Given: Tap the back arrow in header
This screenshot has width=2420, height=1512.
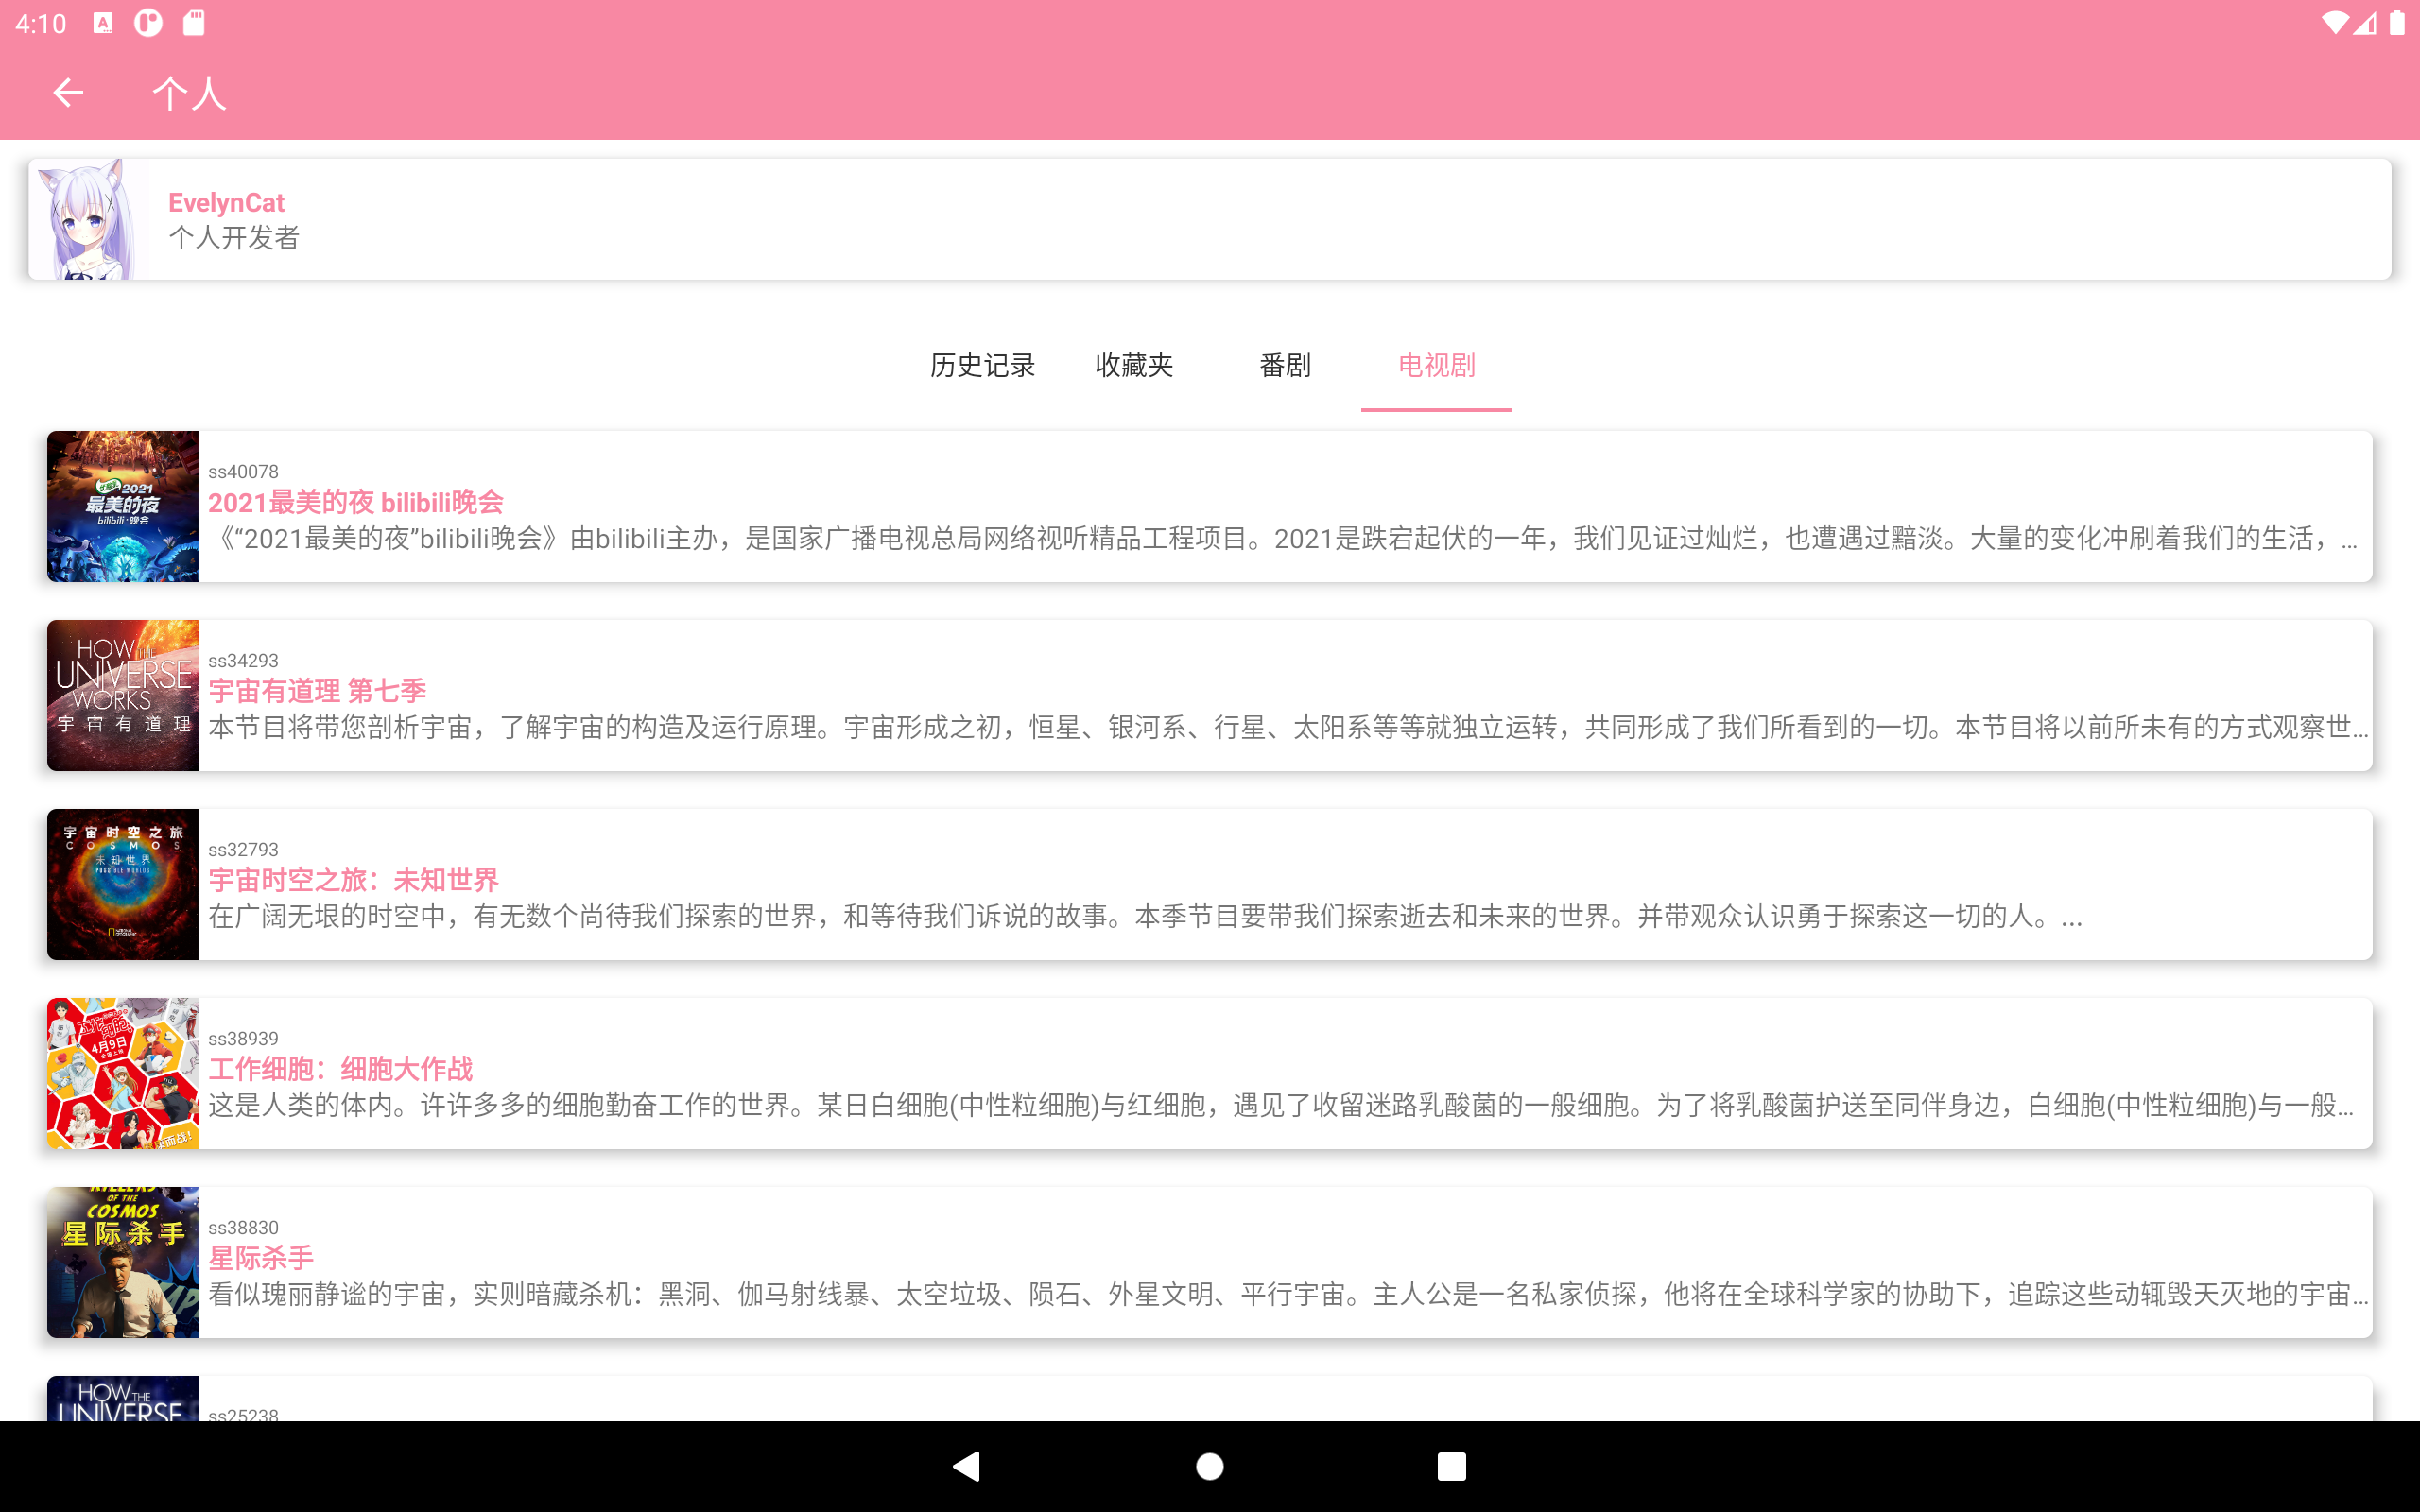Looking at the screenshot, I should (68, 93).
